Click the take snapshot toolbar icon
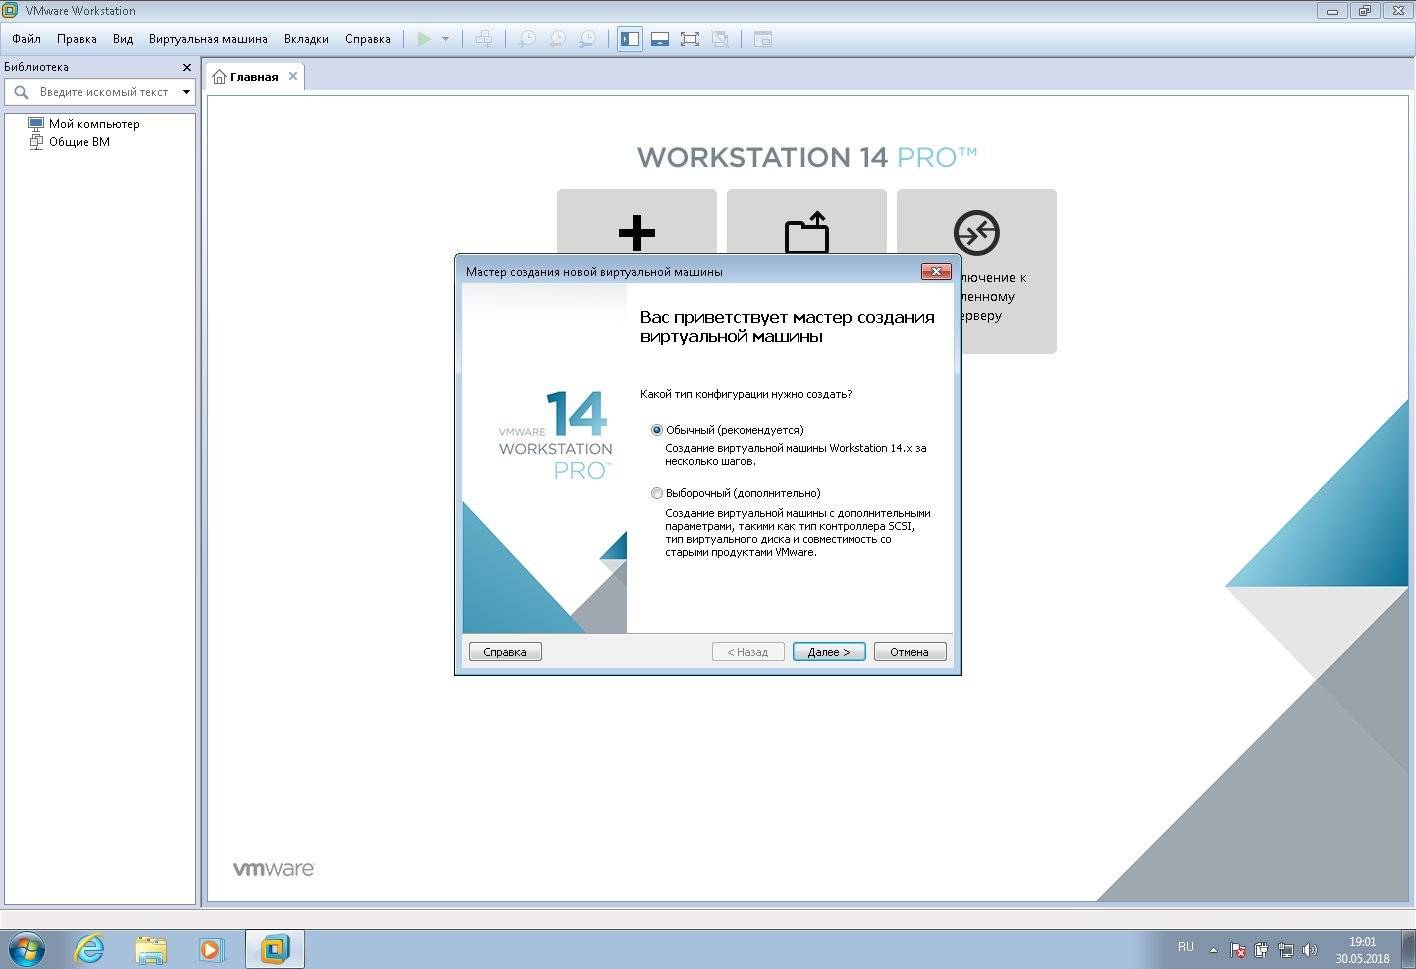The height and width of the screenshot is (969, 1416). coord(527,39)
